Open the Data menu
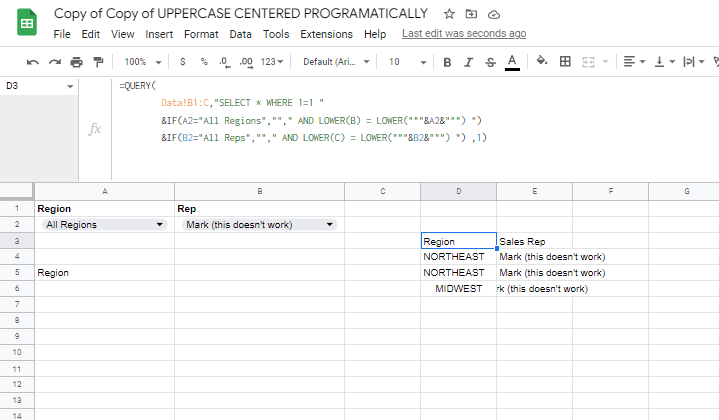 point(240,34)
